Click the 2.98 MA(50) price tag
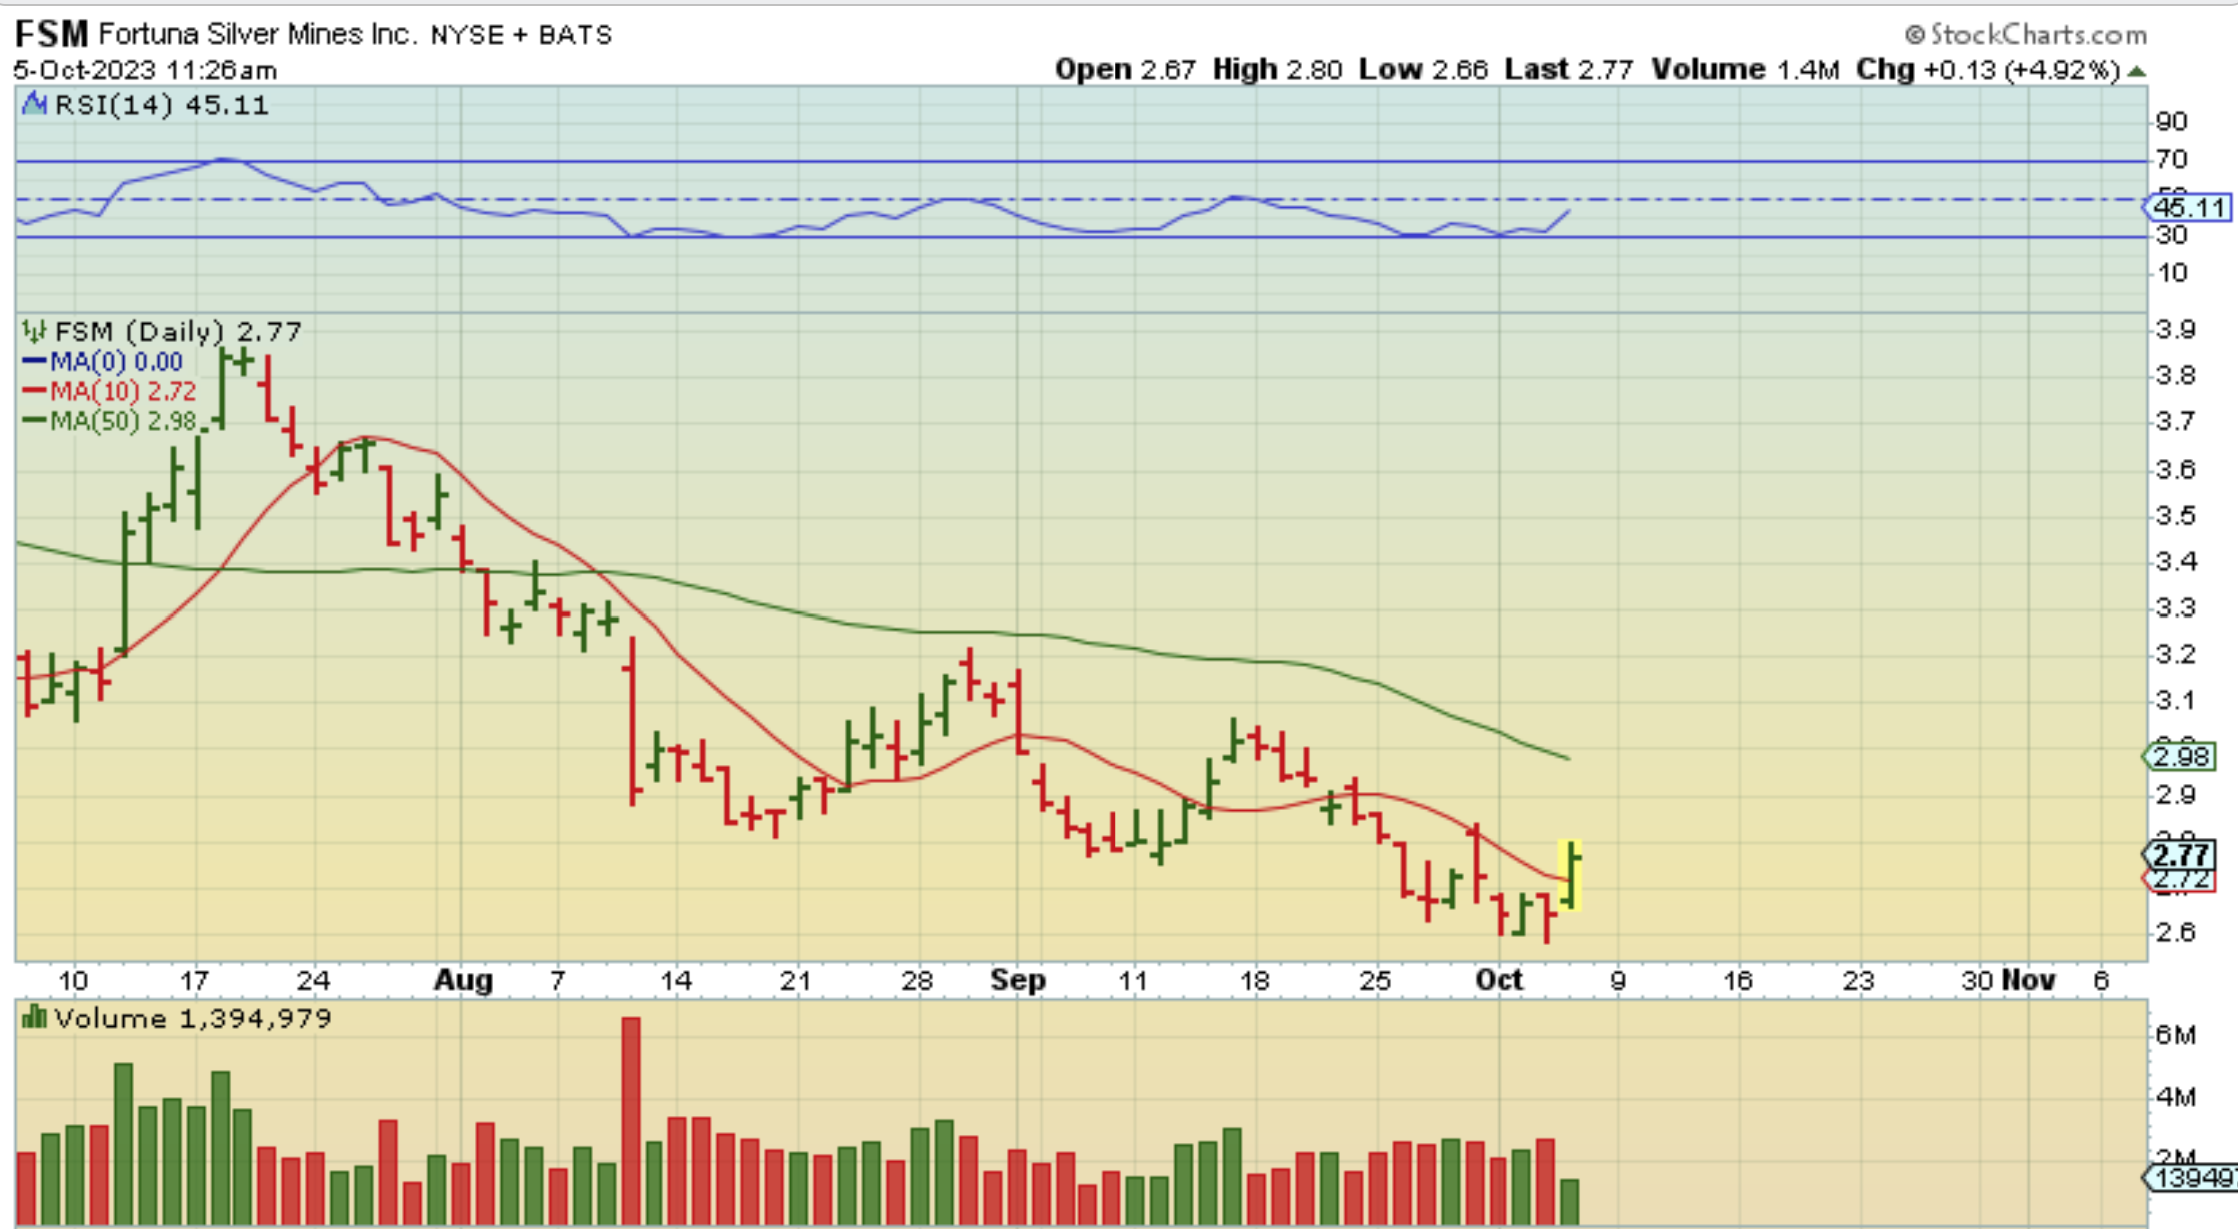Screen dimensions: 2238x1230 point(2181,757)
